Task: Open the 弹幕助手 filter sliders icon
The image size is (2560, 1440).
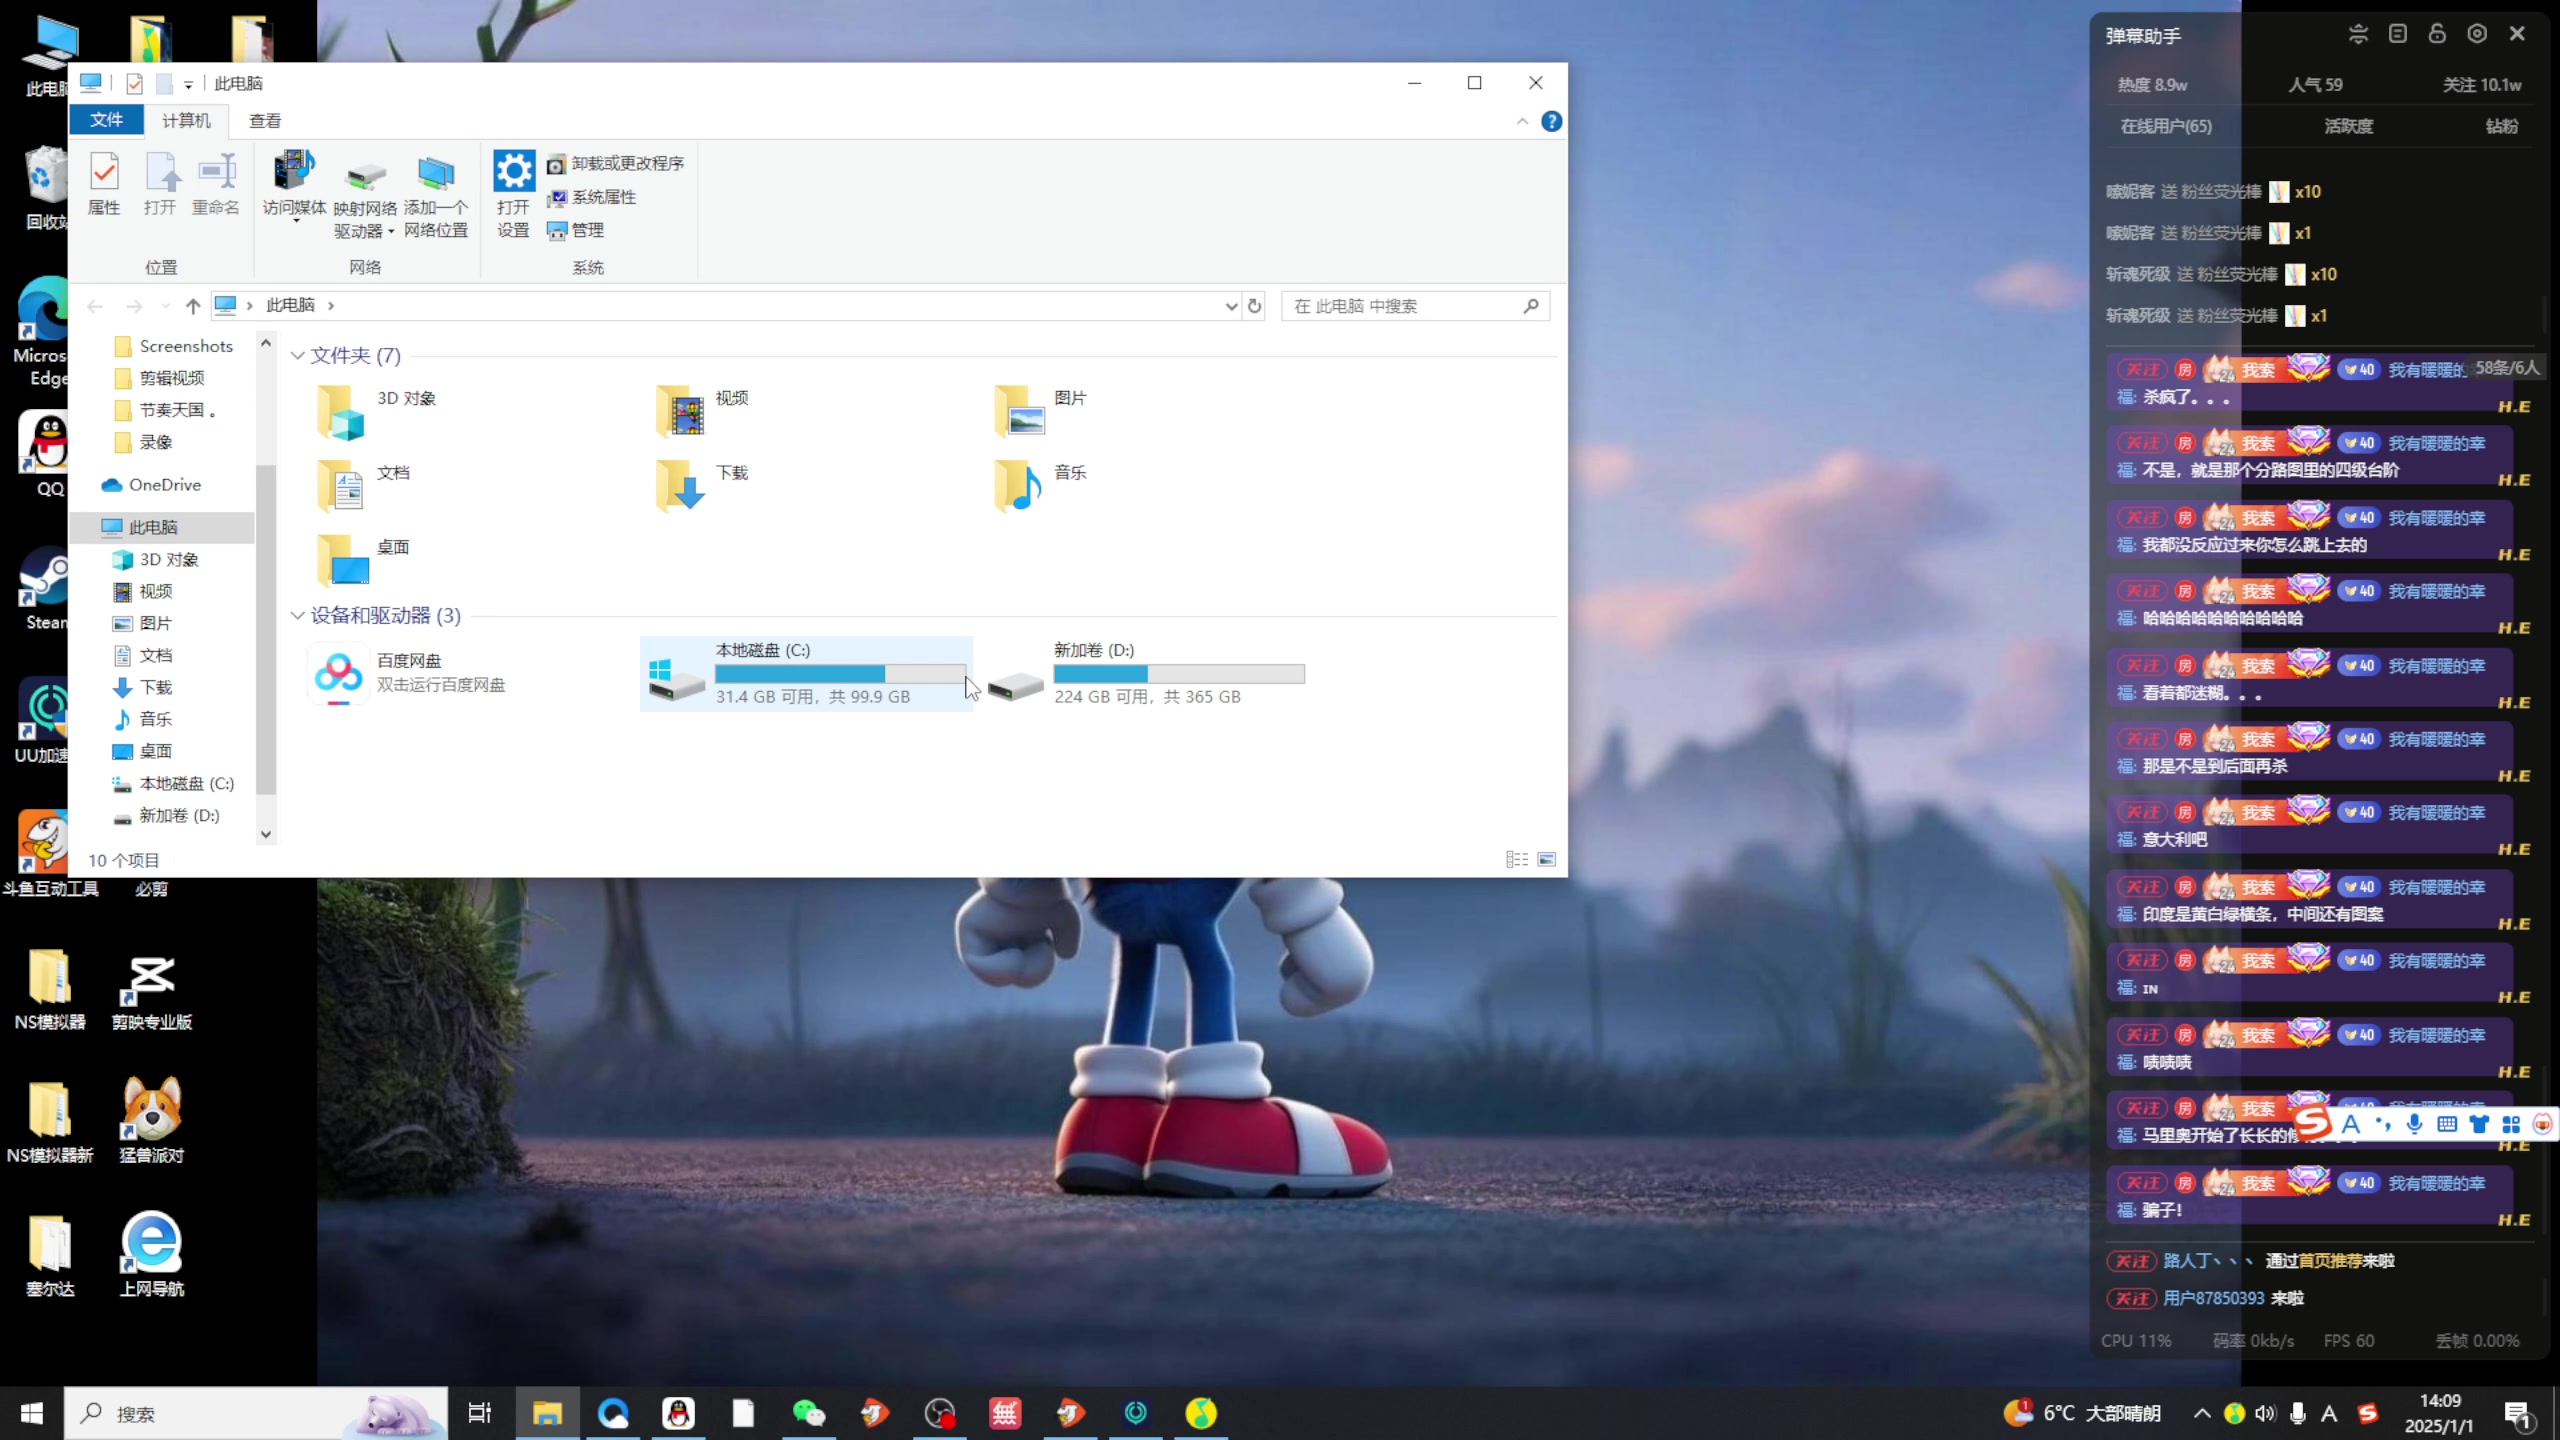Action: pyautogui.click(x=2358, y=34)
